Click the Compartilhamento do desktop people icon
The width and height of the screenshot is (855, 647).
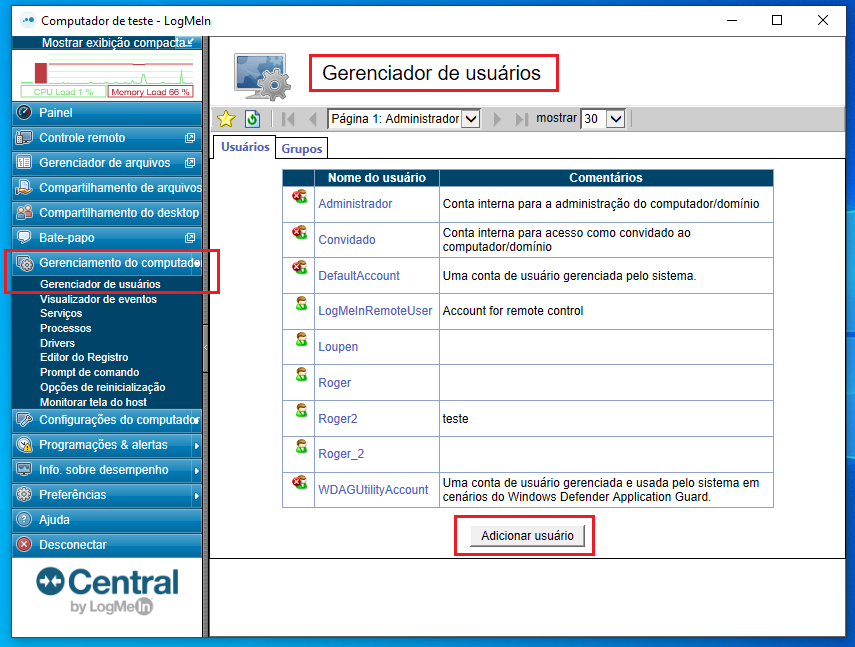tap(24, 212)
